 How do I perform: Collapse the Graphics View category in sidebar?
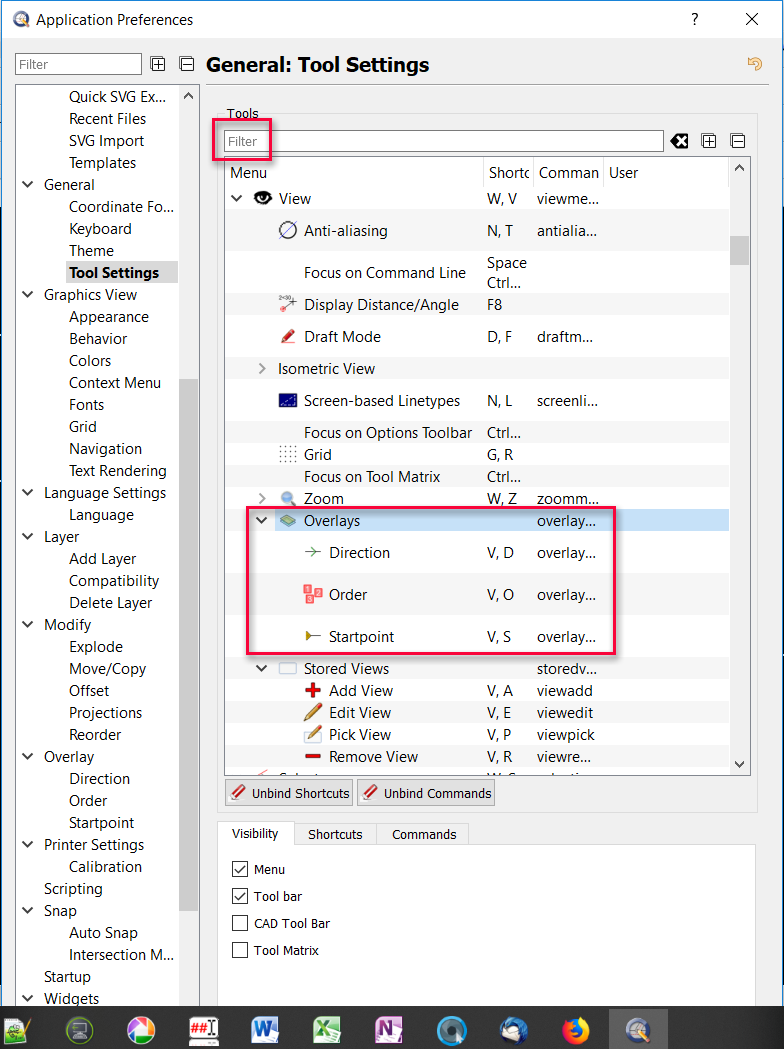tap(26, 295)
